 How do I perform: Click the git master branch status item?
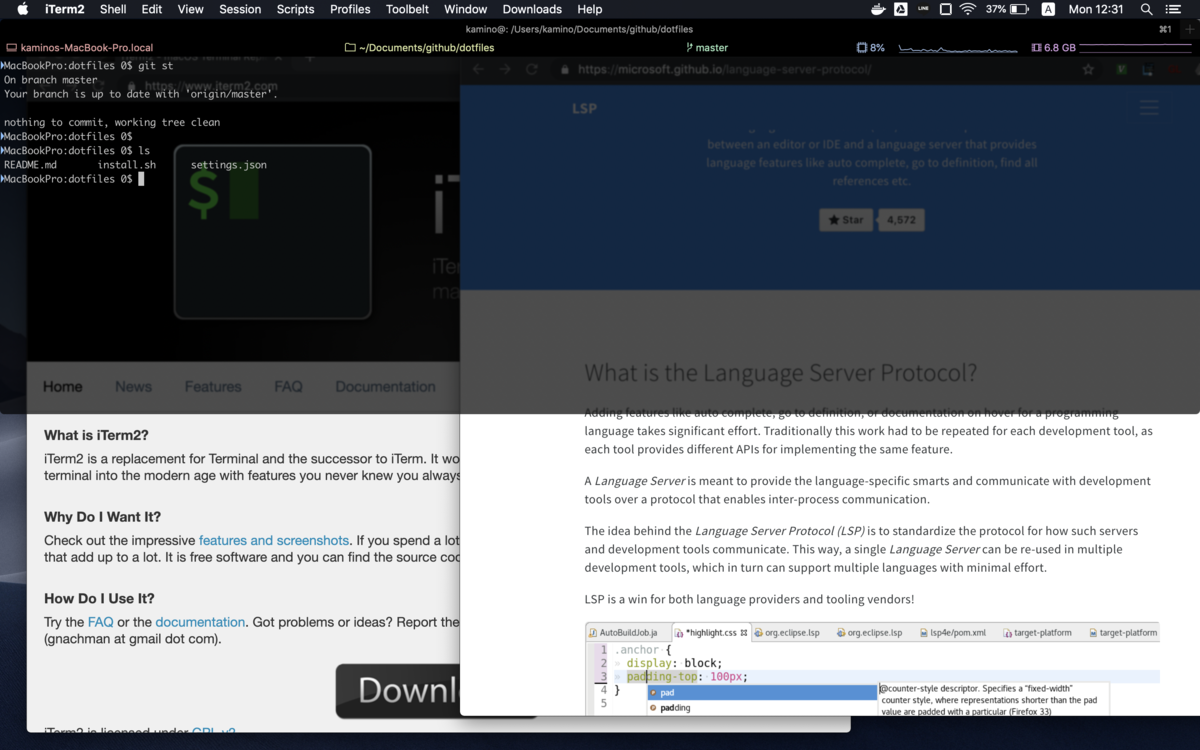coord(706,47)
